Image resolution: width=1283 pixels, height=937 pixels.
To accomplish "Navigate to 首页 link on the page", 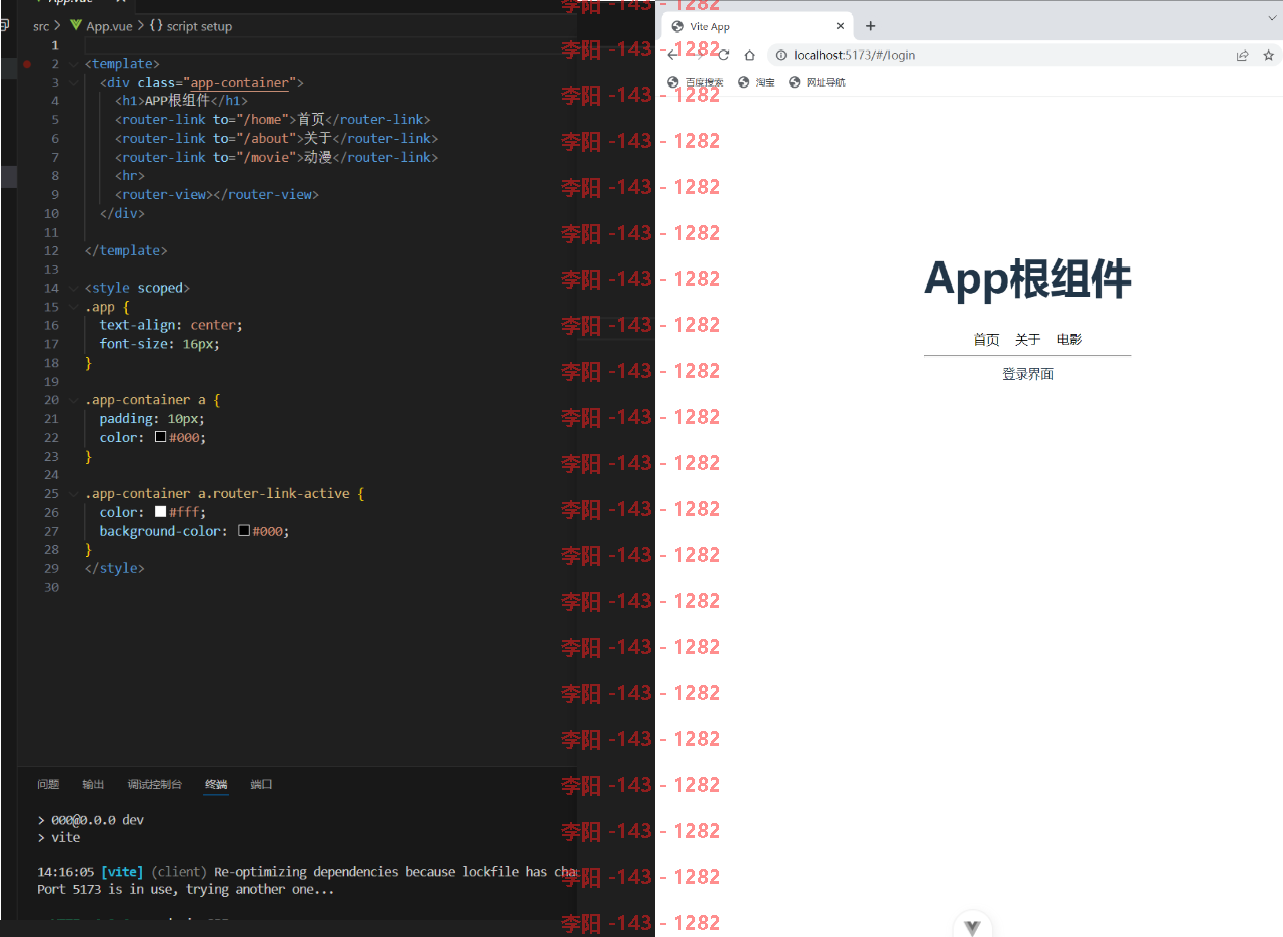I will [x=986, y=340].
